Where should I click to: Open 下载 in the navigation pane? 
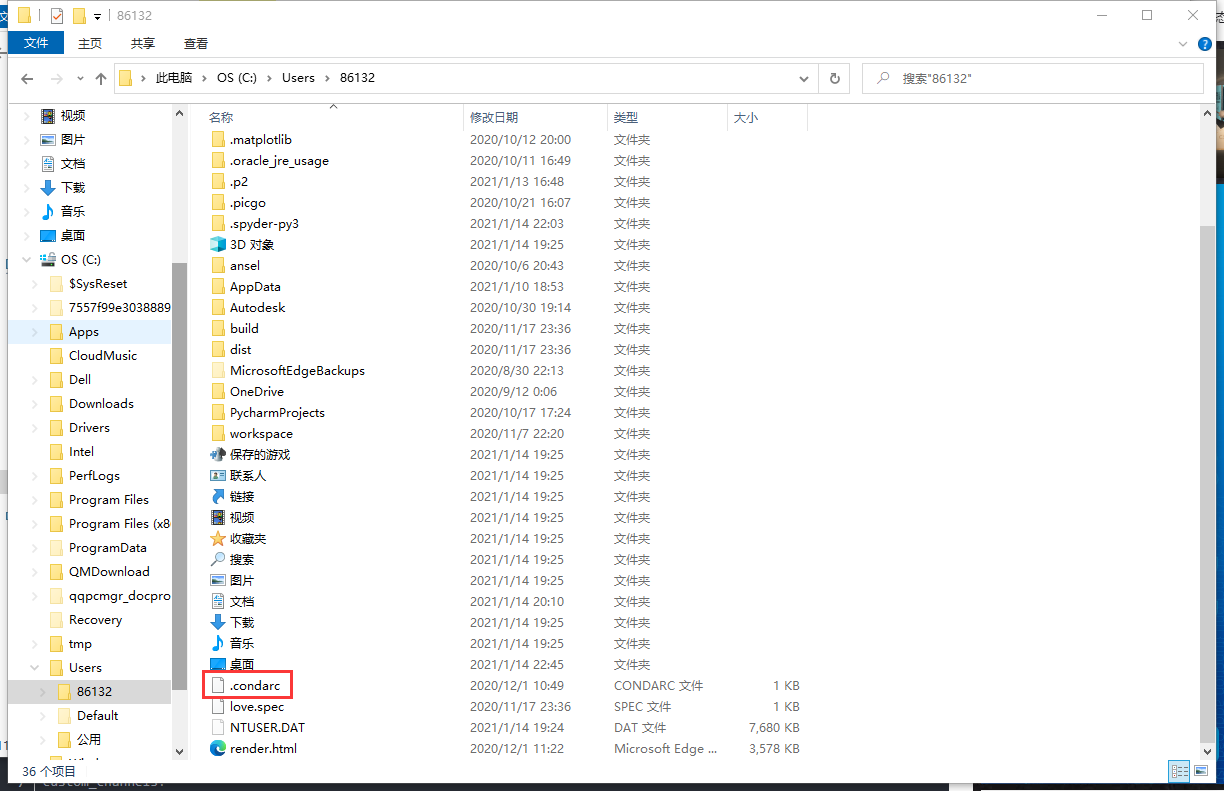coord(73,188)
